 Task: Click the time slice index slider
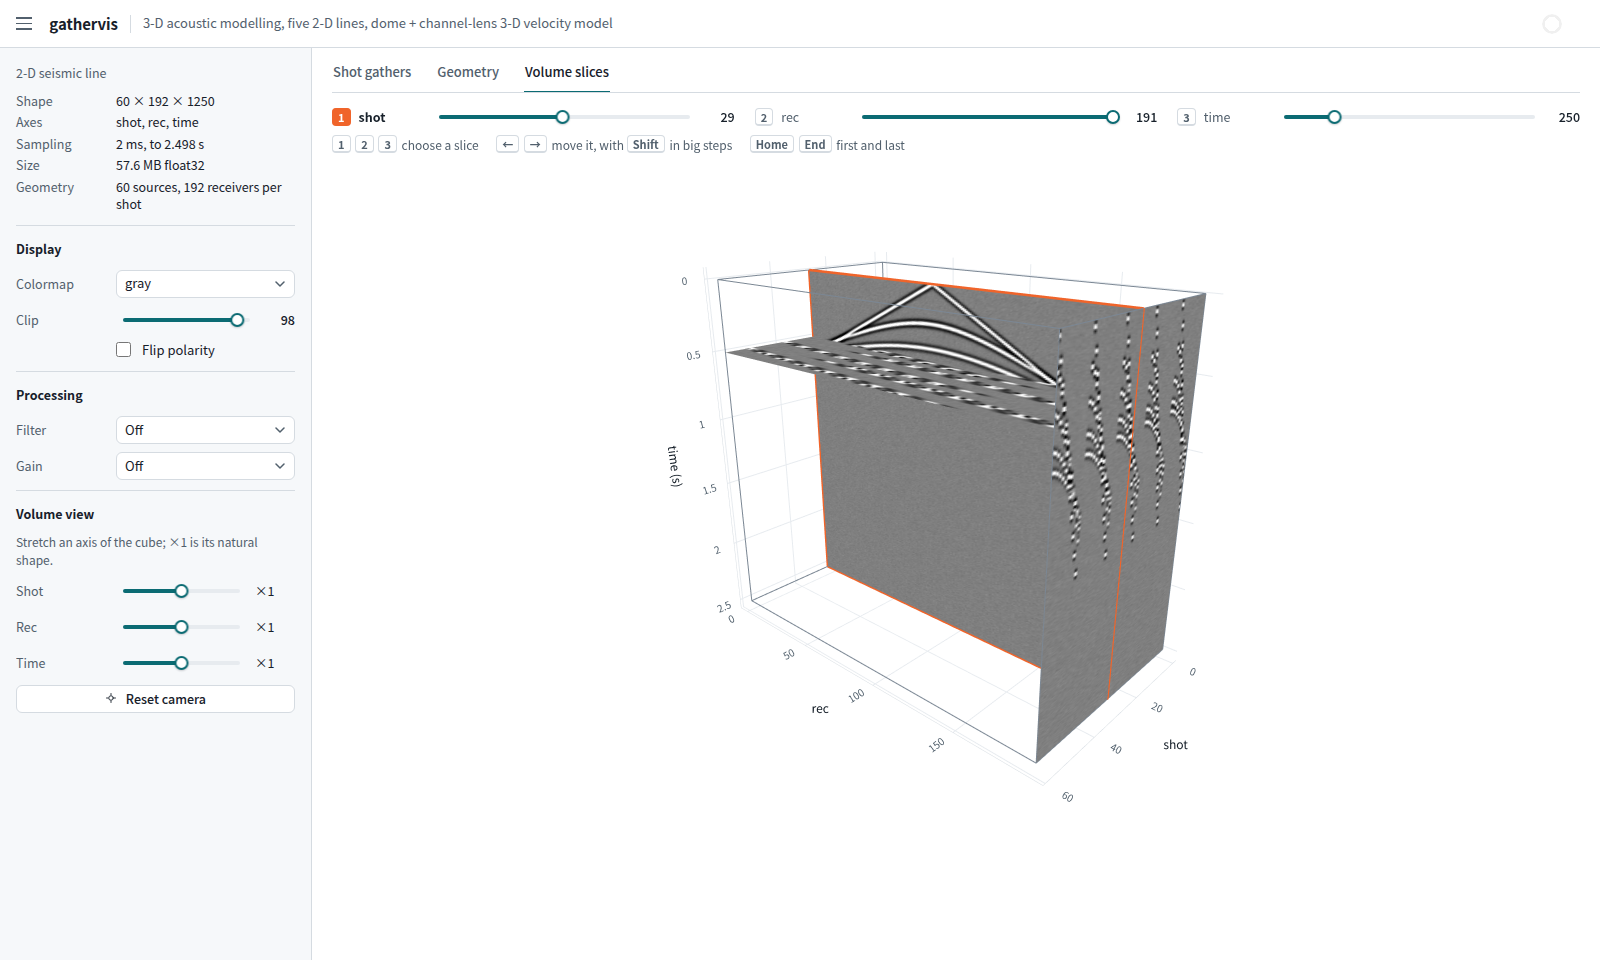click(x=1409, y=117)
